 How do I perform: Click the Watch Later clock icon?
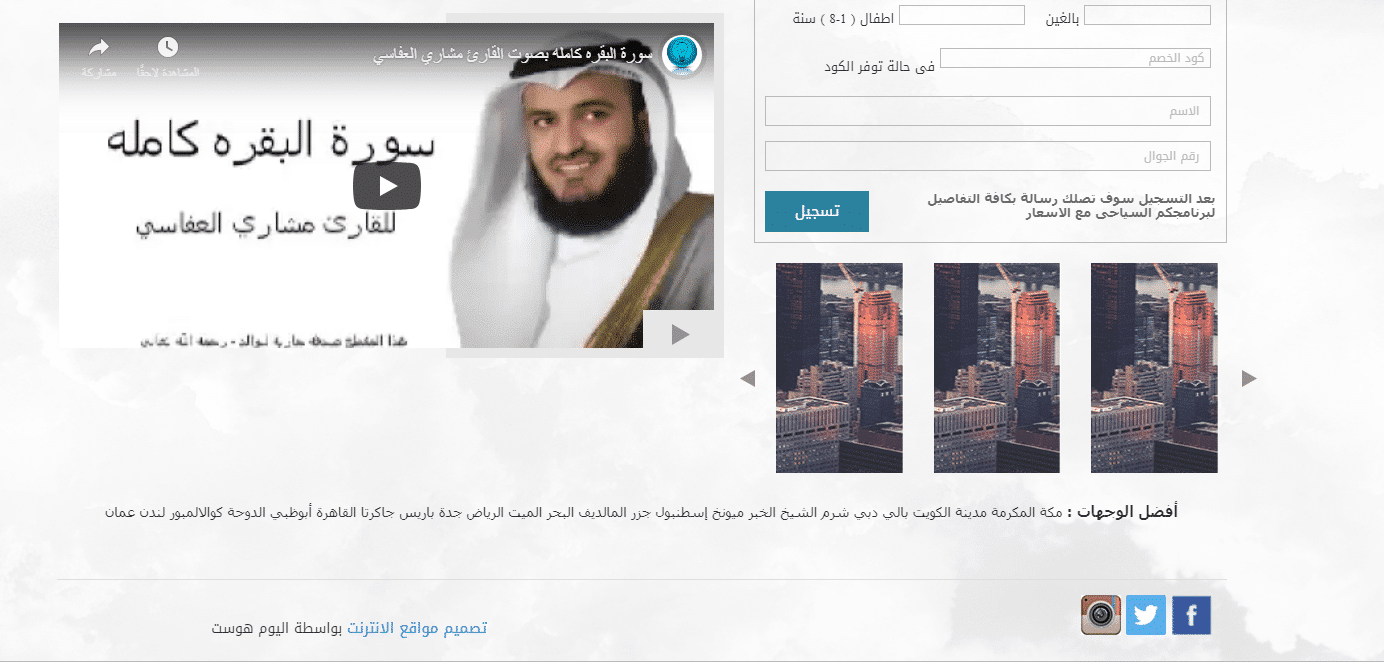[x=168, y=47]
